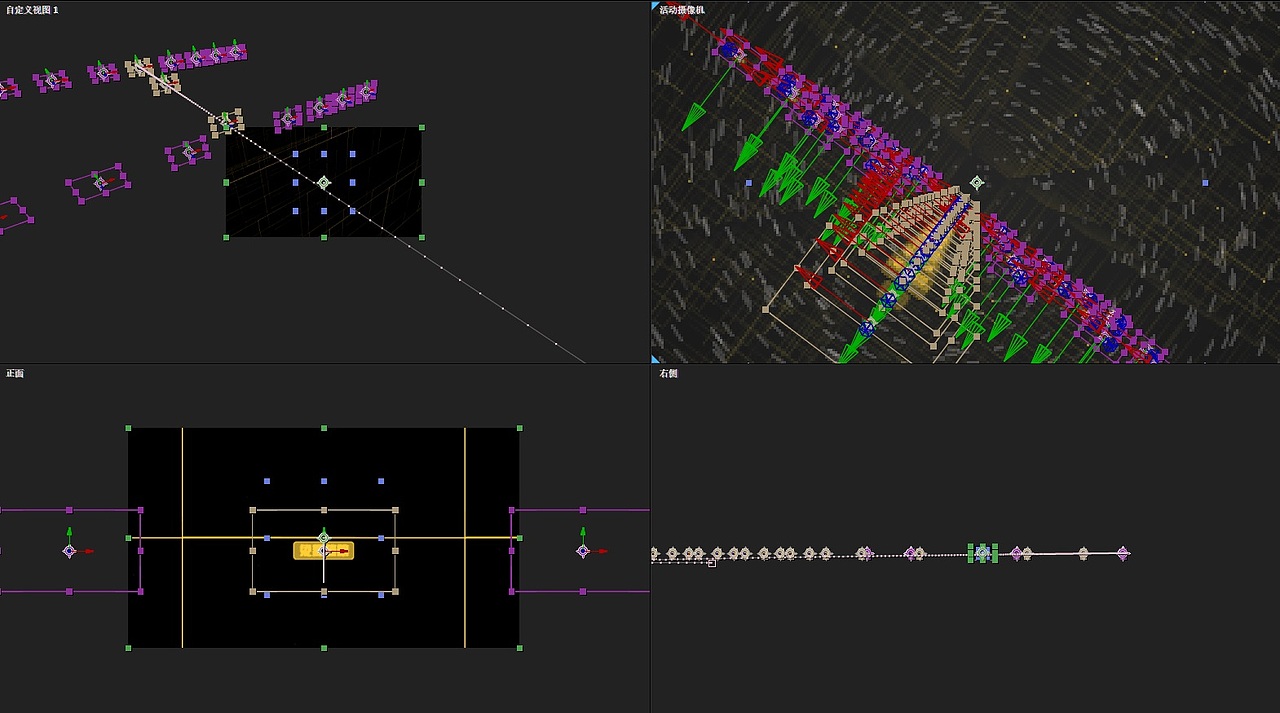Click top-right green corner handle in 自定义视图 1

tap(421, 127)
